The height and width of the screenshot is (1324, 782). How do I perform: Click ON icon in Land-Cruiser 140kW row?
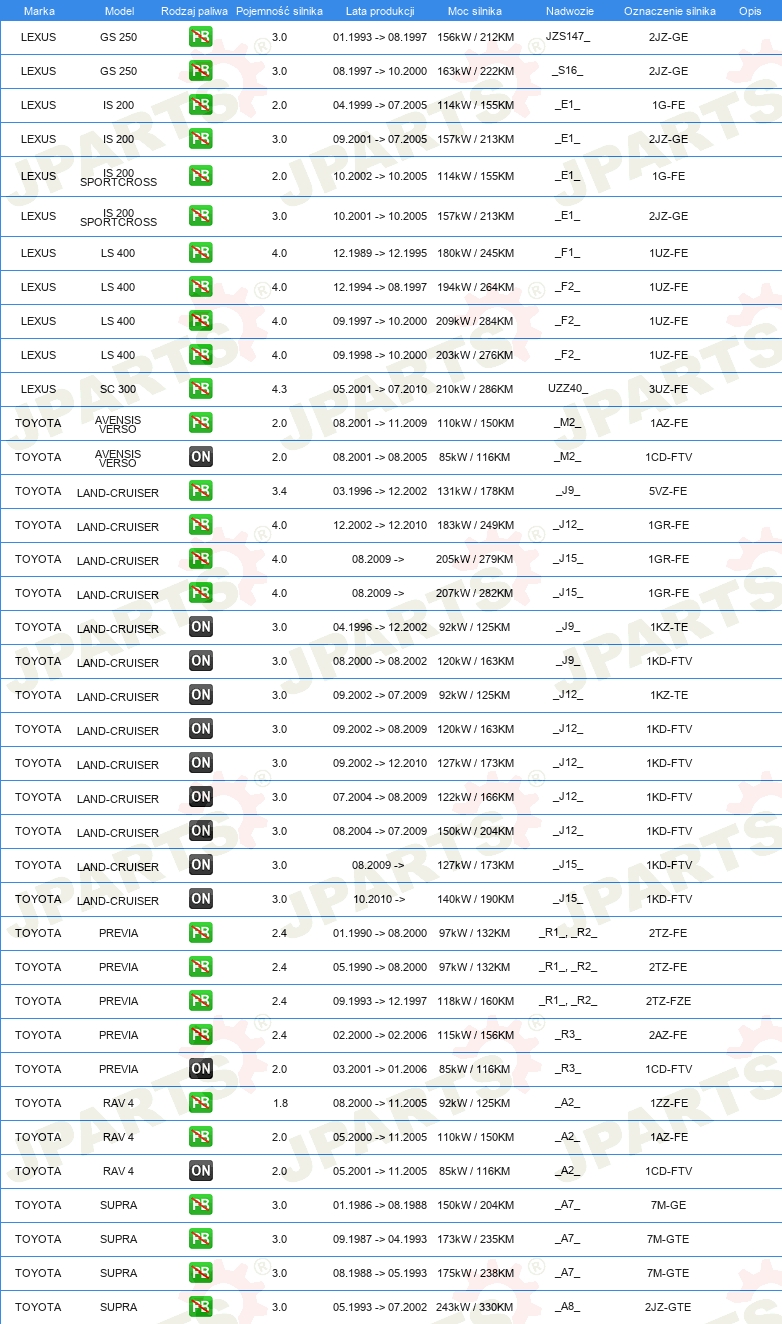[x=201, y=899]
